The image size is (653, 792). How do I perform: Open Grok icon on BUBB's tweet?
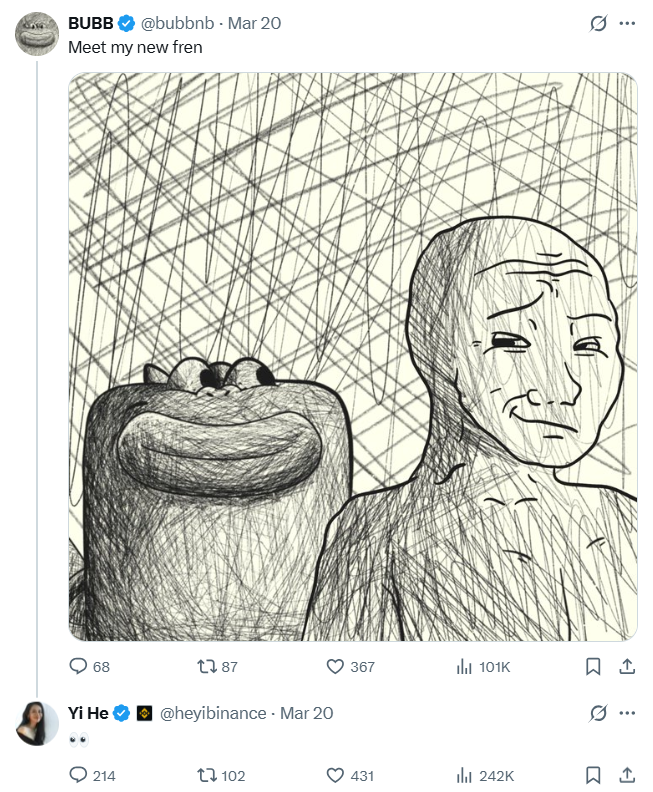tap(599, 23)
